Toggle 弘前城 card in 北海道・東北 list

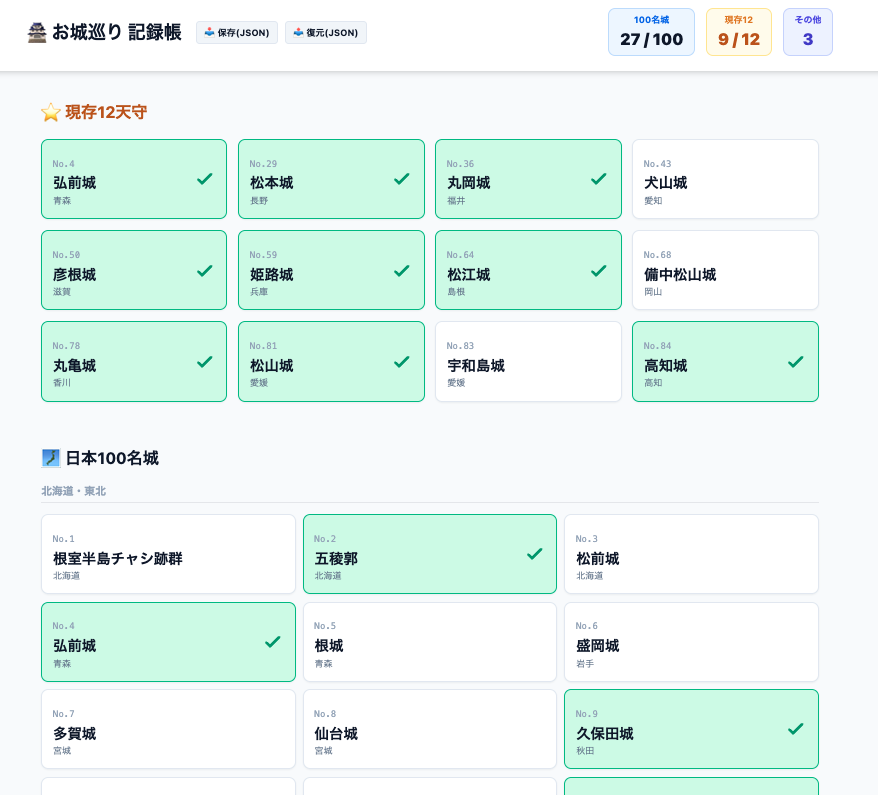(168, 642)
